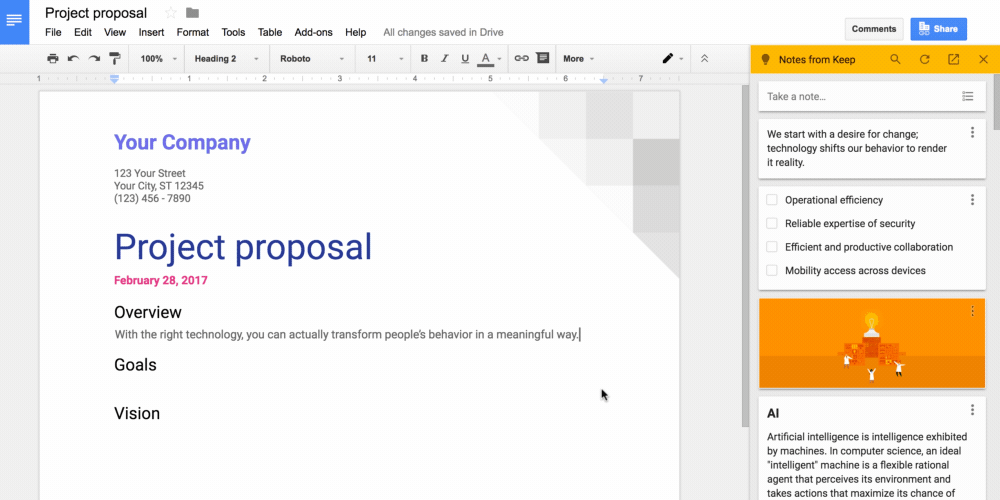Tick Reliable expertise of security item
1000x500 pixels.
click(x=772, y=224)
